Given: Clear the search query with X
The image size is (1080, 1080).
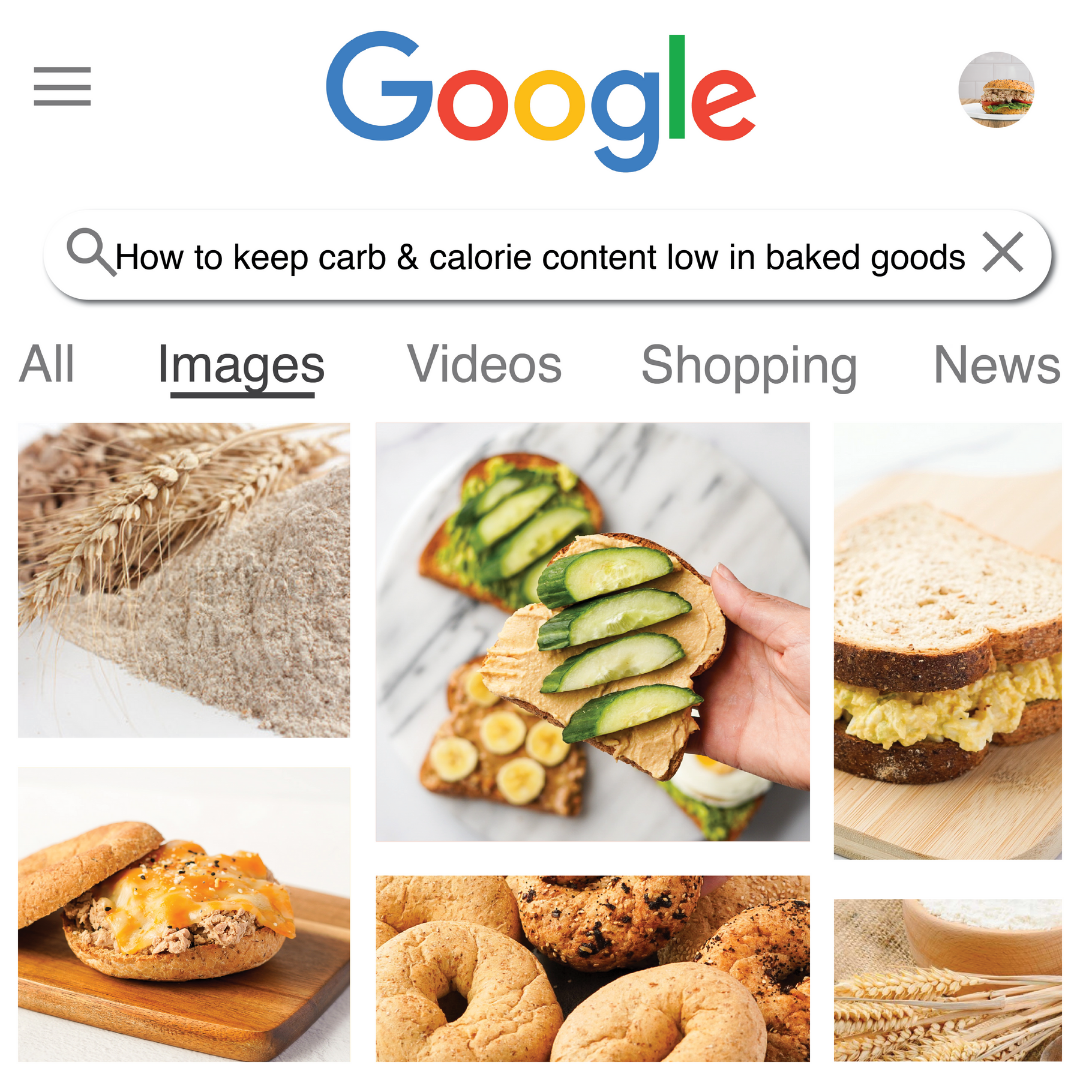Looking at the screenshot, I should coord(1003,252).
